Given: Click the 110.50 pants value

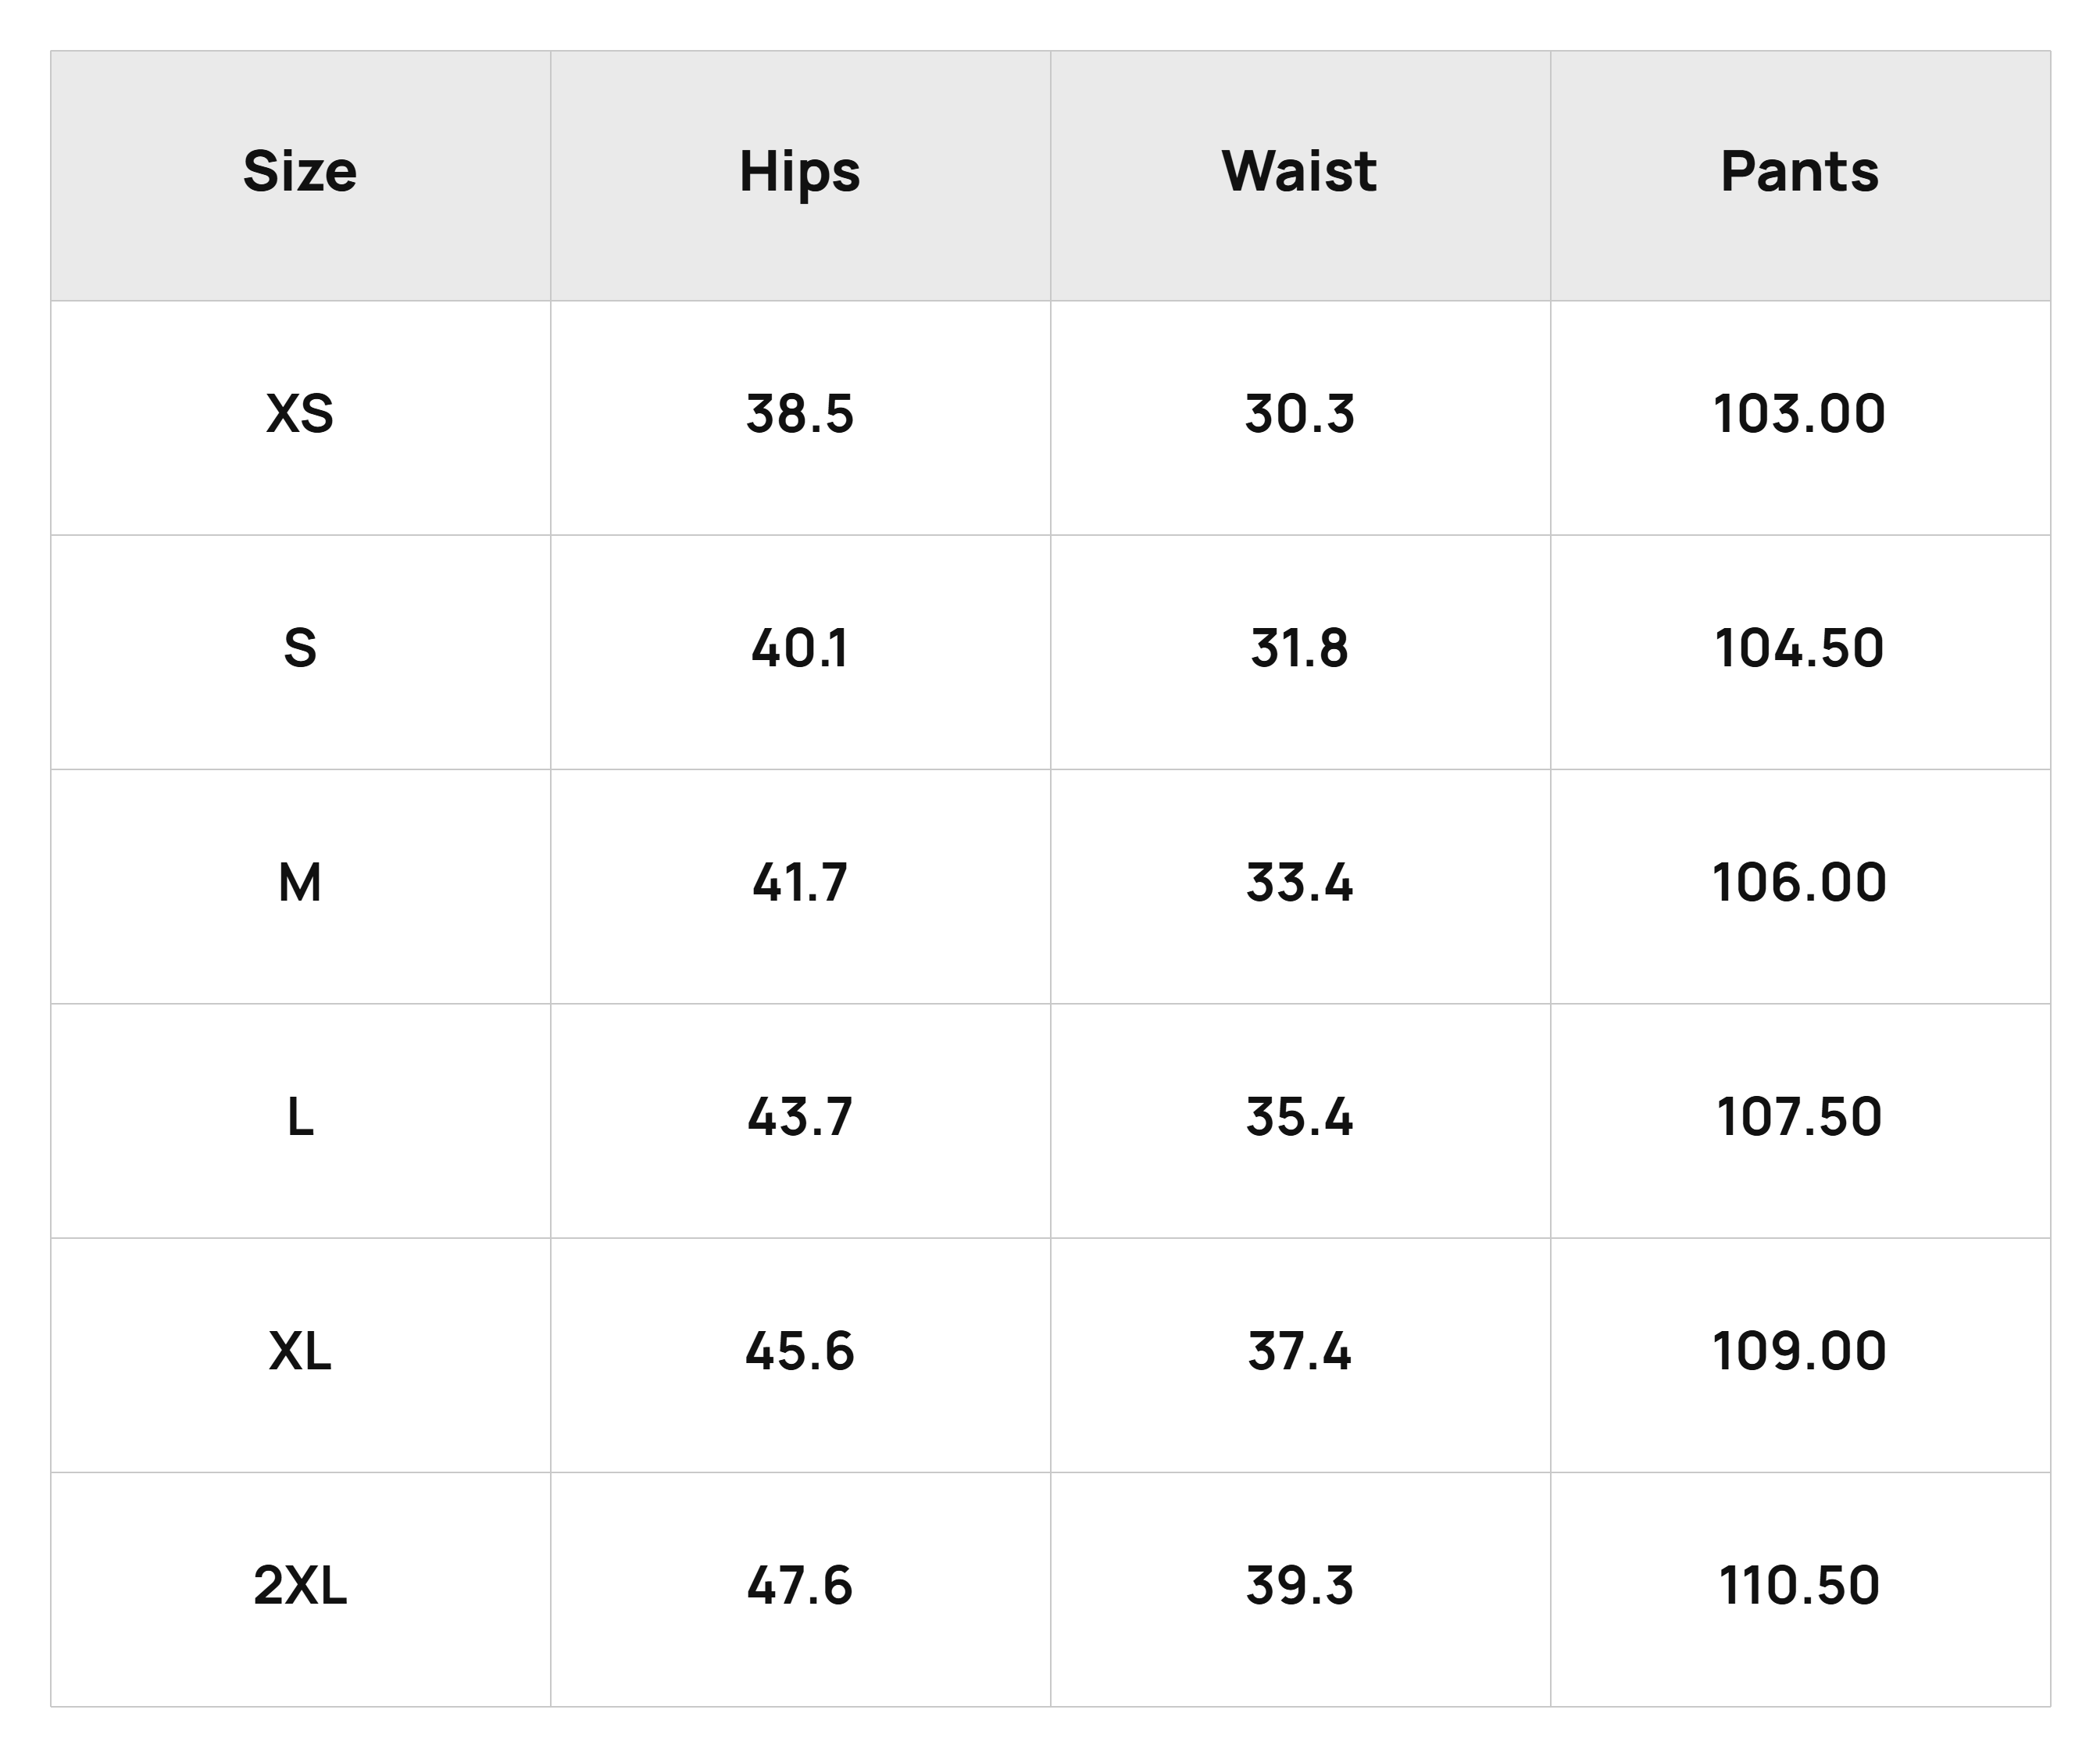Looking at the screenshot, I should 1799,1586.
